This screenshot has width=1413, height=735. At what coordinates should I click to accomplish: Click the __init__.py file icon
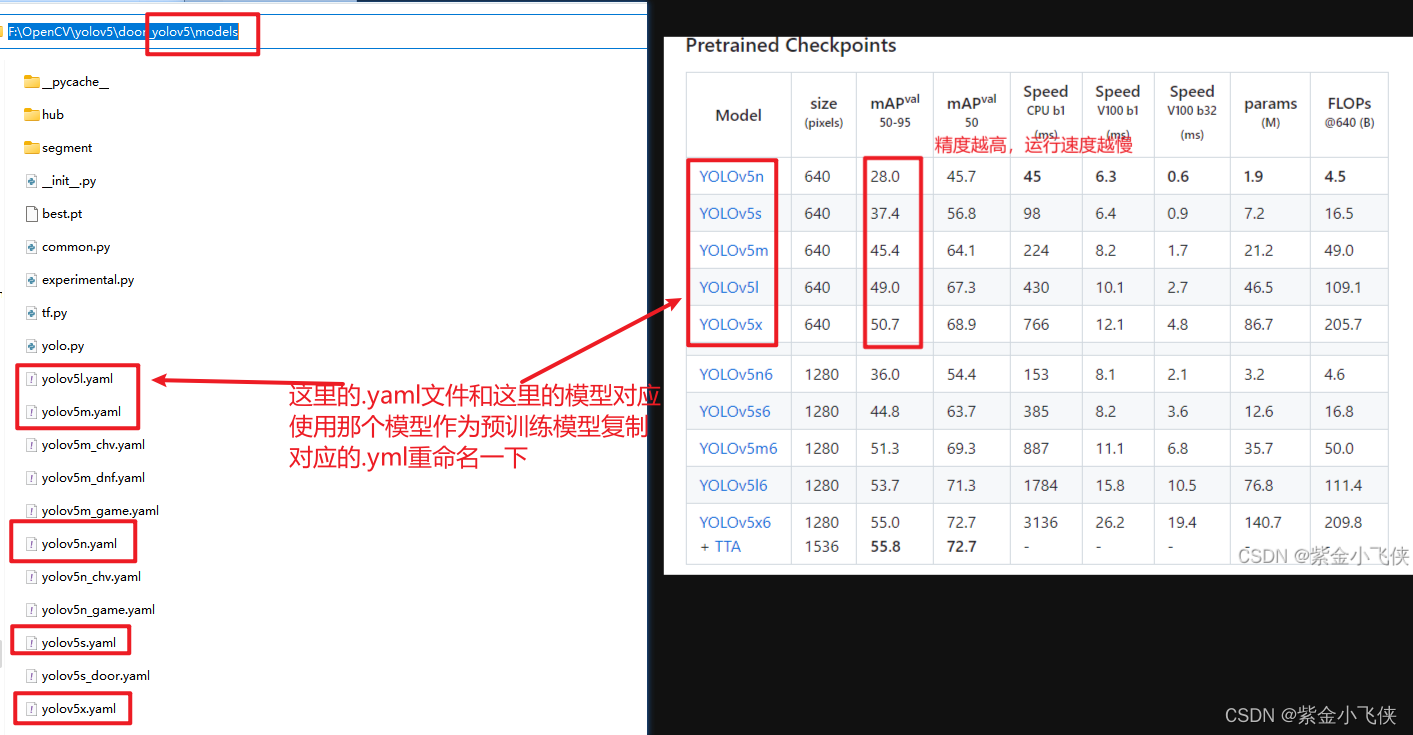point(31,181)
